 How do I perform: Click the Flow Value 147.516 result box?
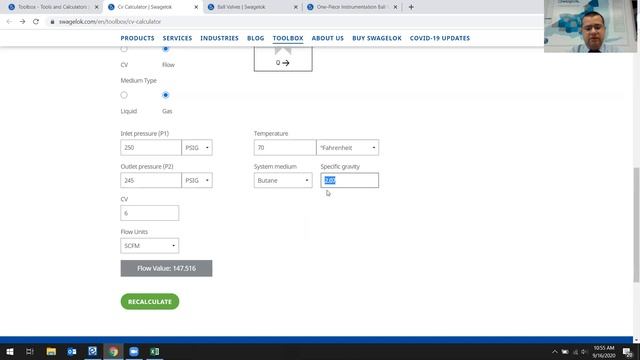click(x=166, y=268)
